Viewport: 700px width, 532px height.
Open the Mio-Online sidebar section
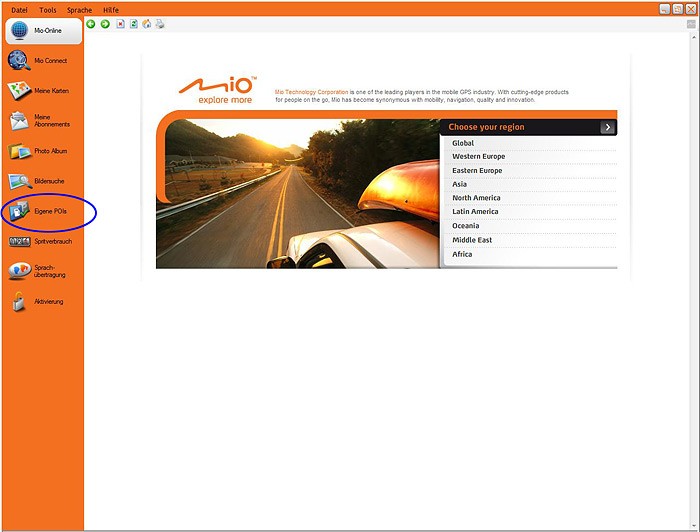[42, 31]
